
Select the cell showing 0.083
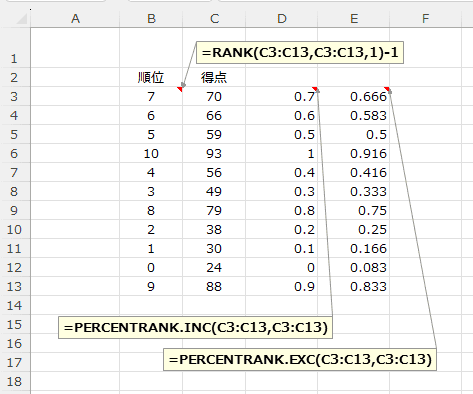click(x=354, y=267)
